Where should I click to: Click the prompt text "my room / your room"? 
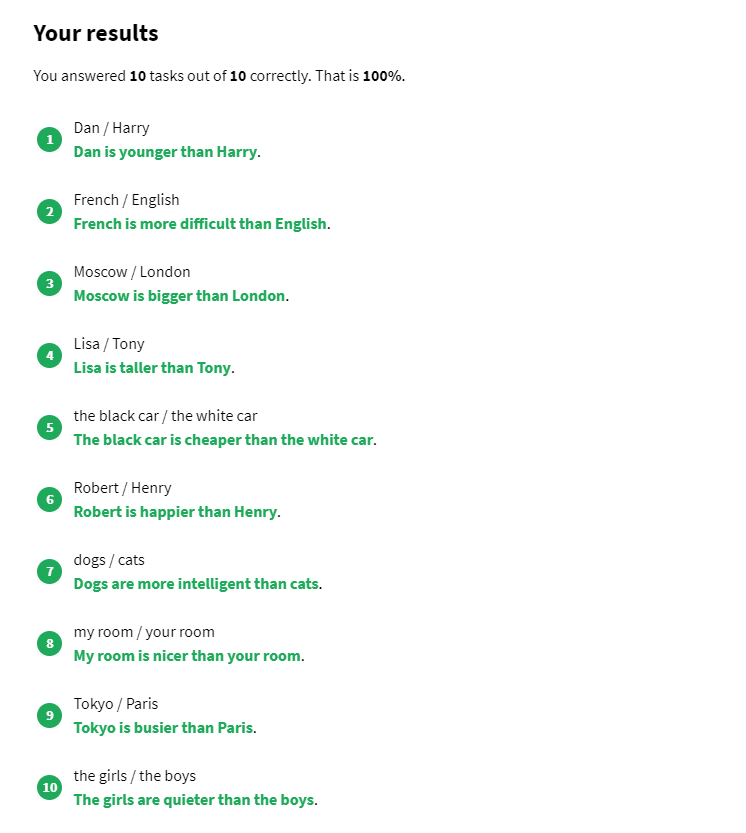144,632
